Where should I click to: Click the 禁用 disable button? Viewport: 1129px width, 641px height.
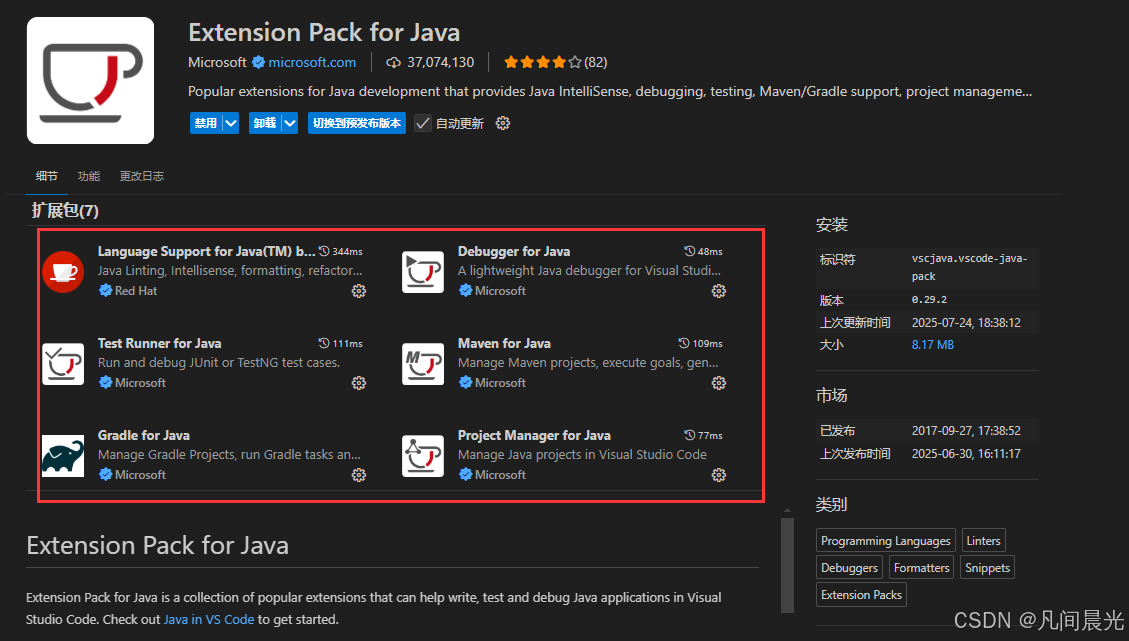(206, 123)
